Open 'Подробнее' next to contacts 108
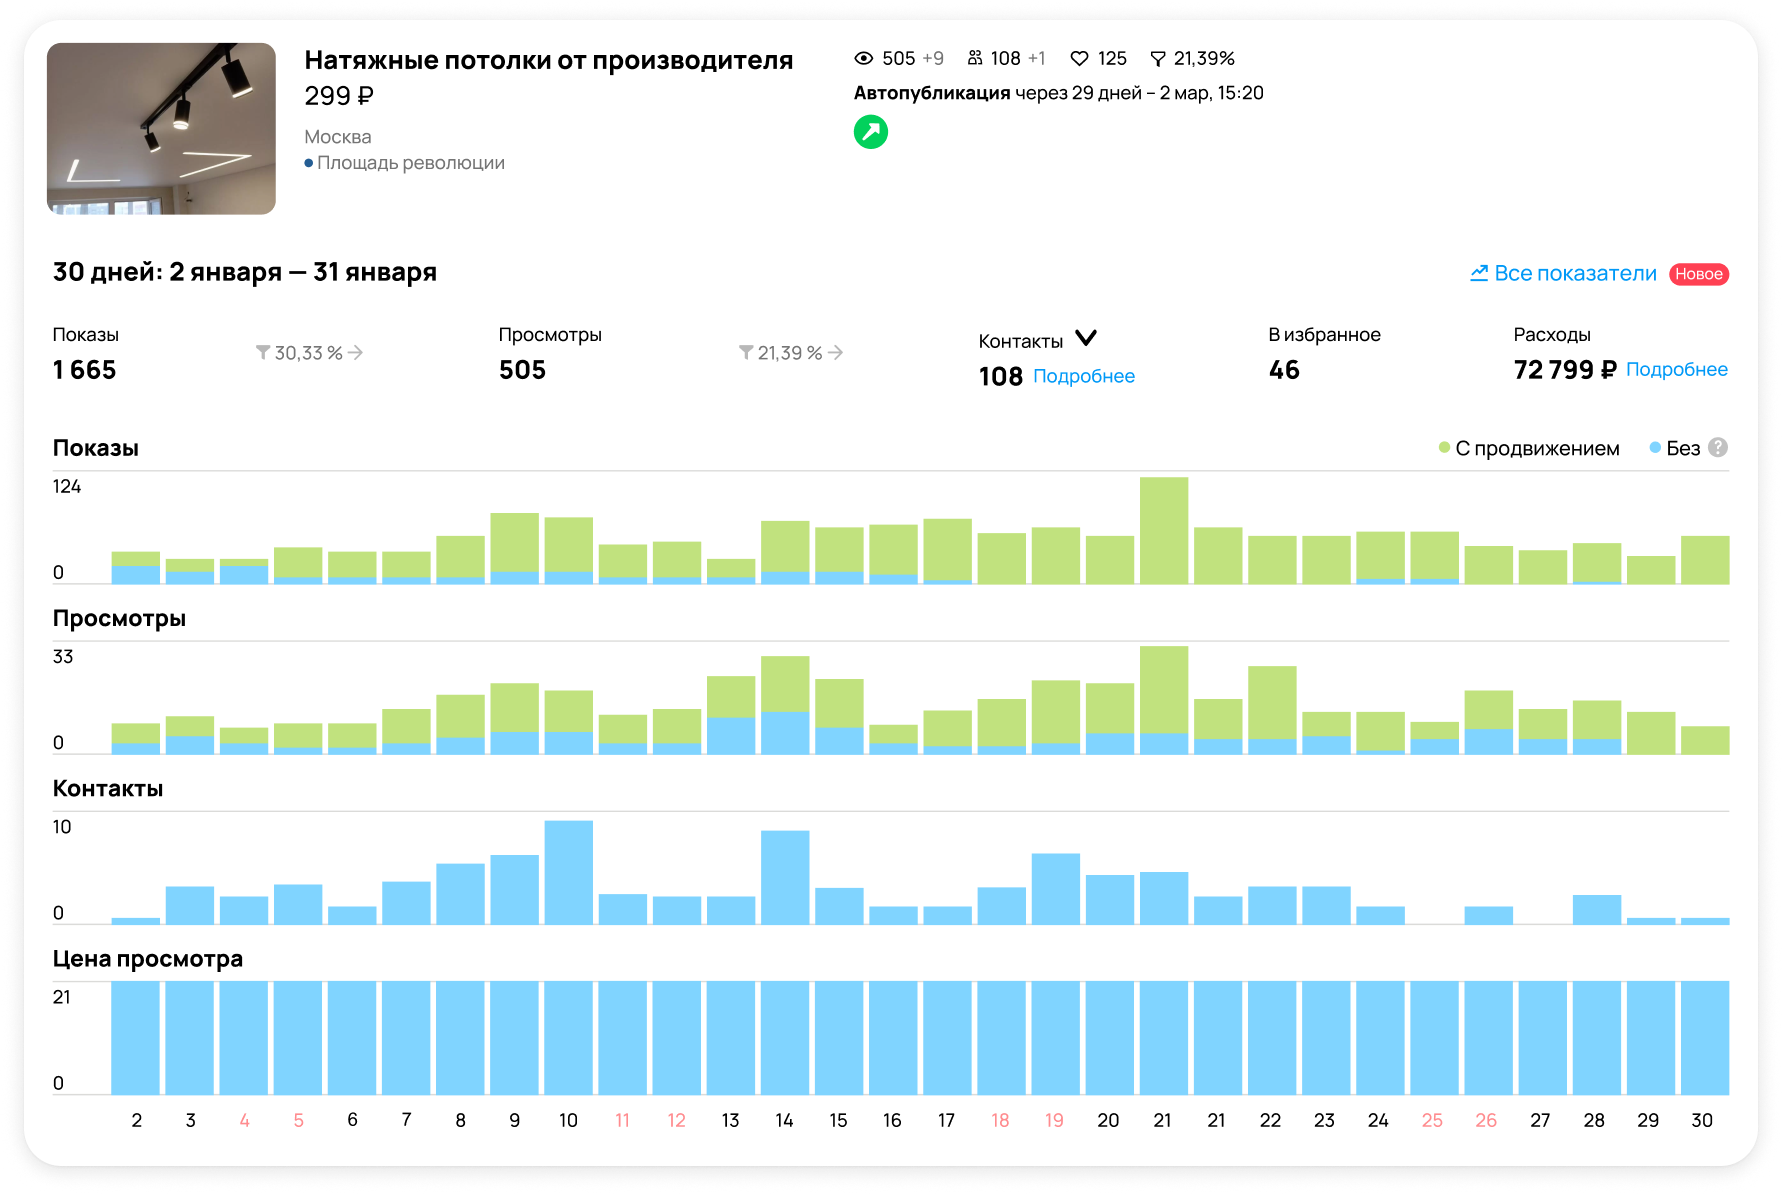This screenshot has height=1194, width=1782. (x=1083, y=376)
